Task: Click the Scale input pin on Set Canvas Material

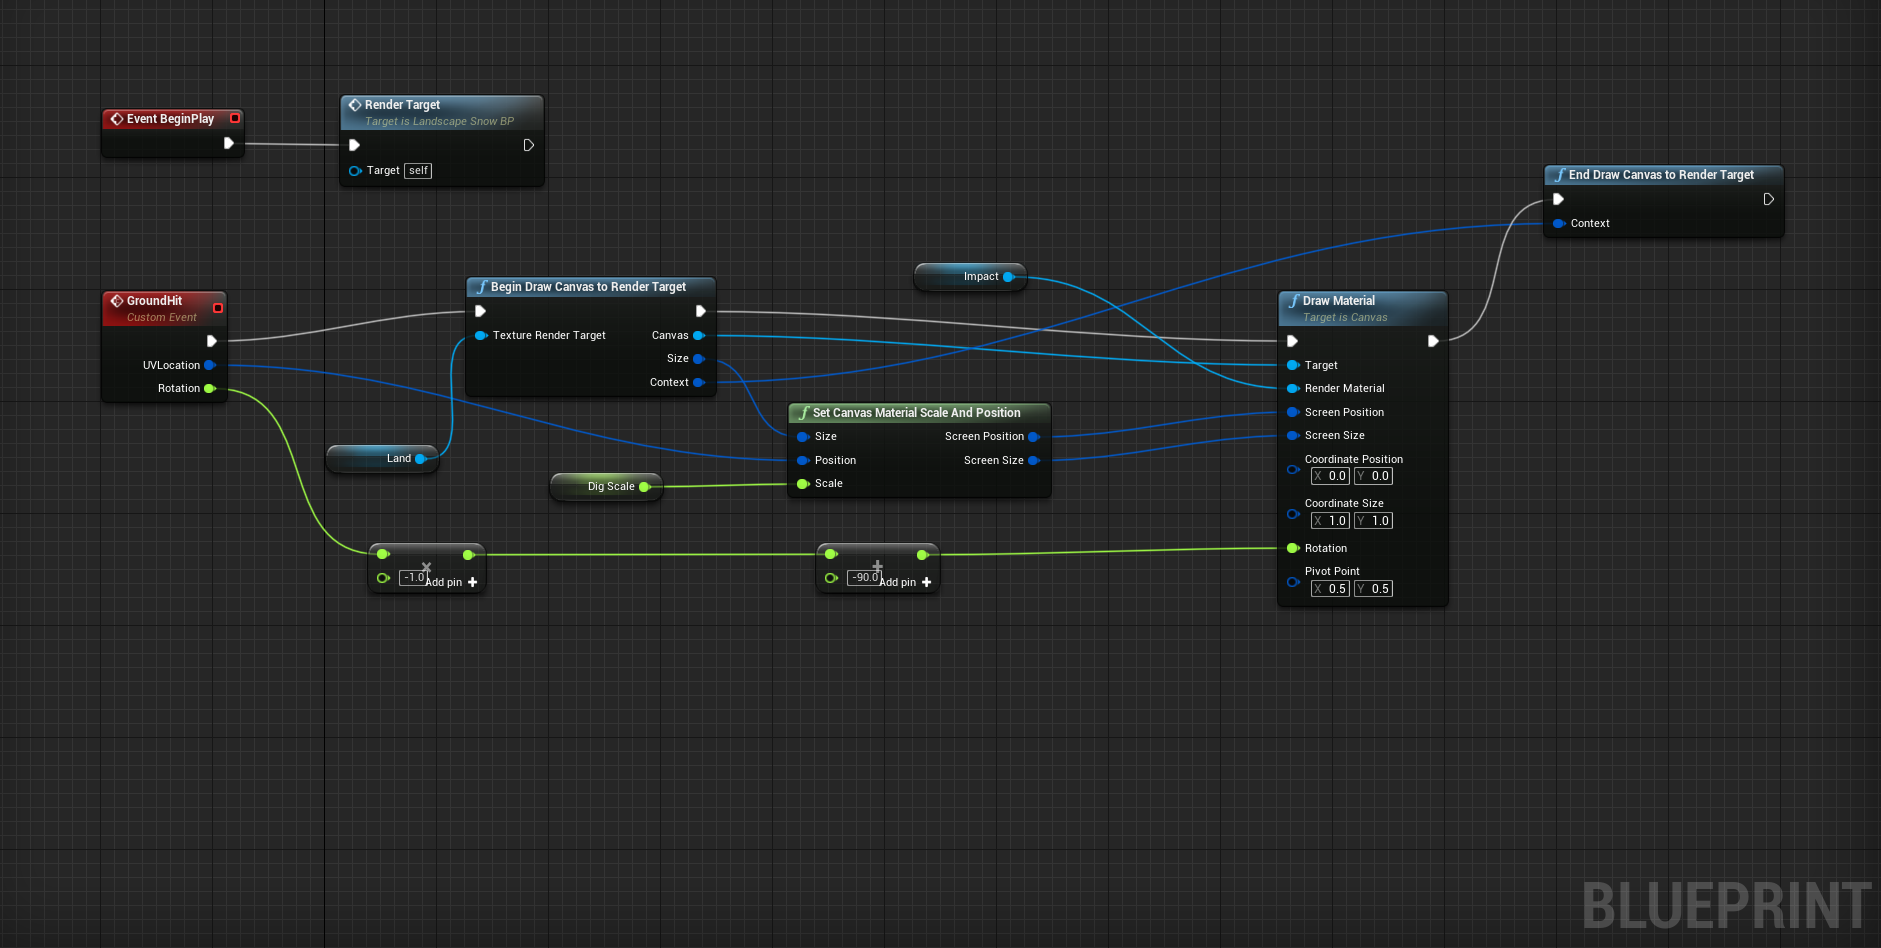Action: pyautogui.click(x=802, y=484)
